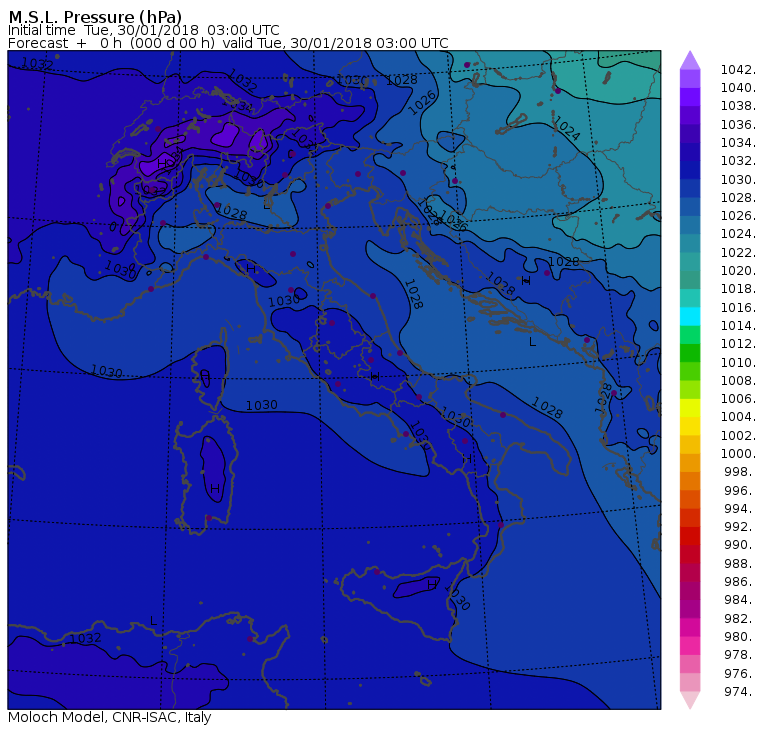Click the Forecast + 0 h valid line
This screenshot has height=731, width=760.
228,43
